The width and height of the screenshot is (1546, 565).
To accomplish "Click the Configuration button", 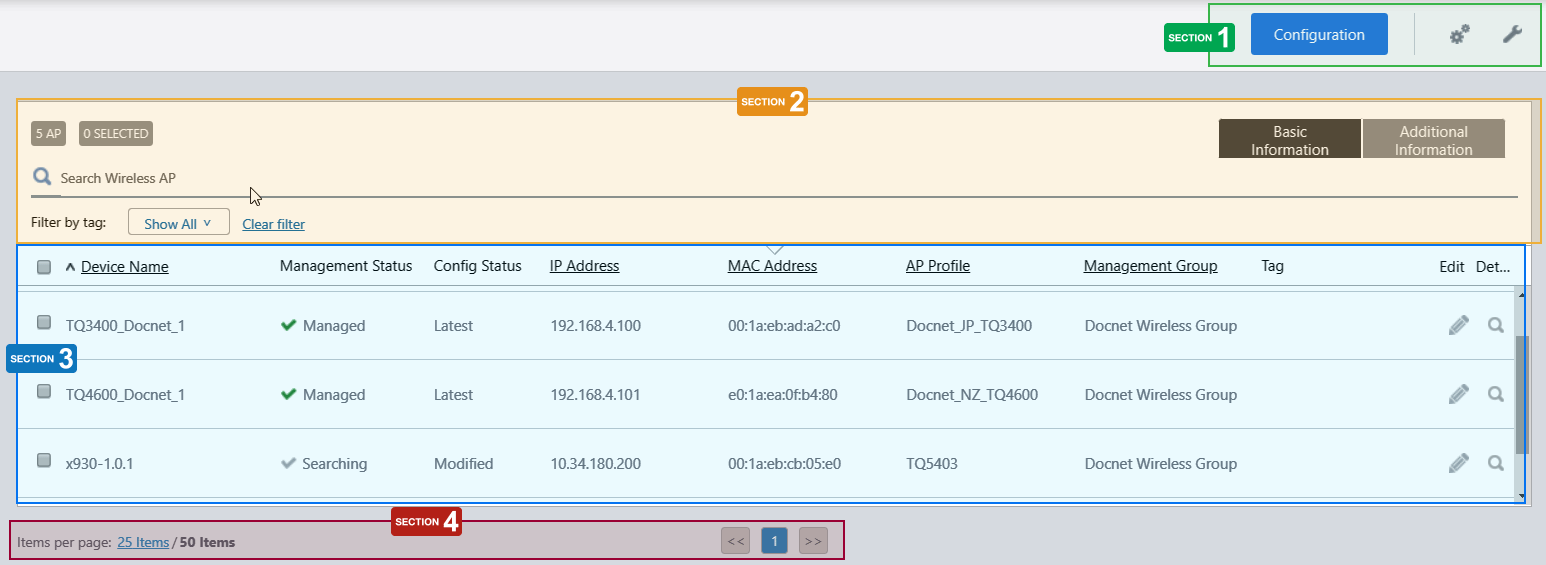I will point(1318,35).
